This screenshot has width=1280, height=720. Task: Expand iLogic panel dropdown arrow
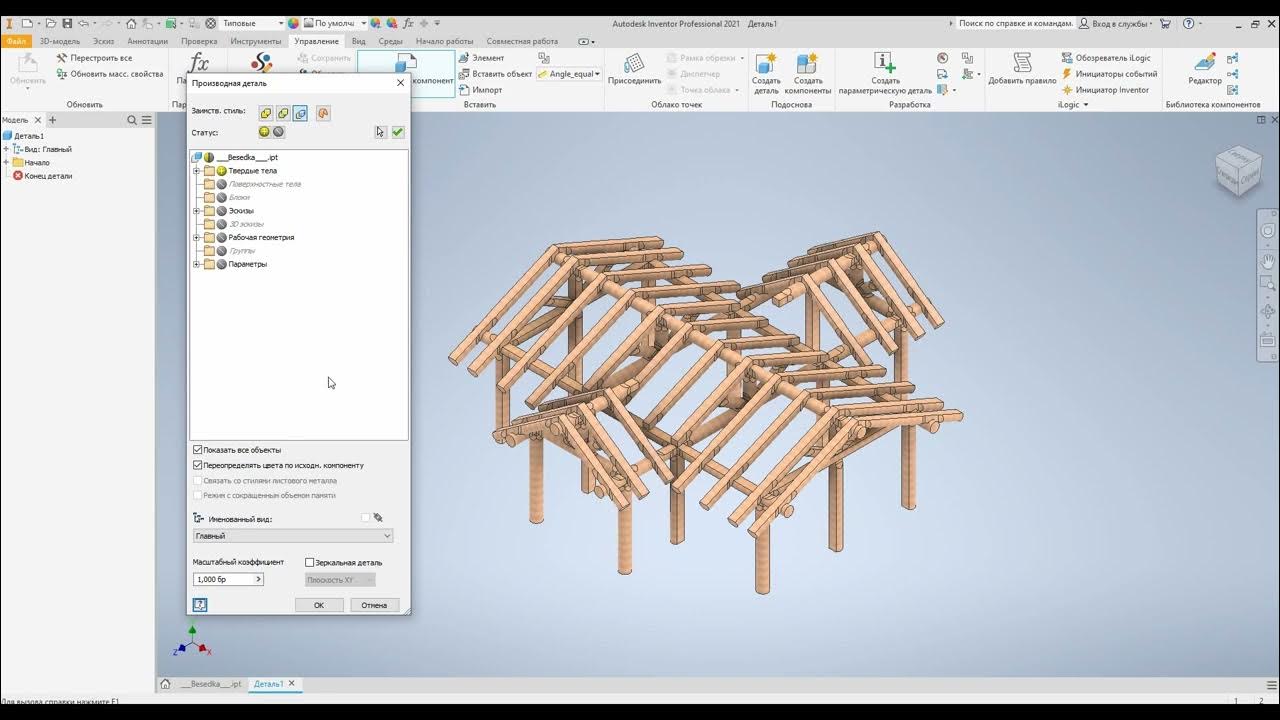click(1086, 105)
